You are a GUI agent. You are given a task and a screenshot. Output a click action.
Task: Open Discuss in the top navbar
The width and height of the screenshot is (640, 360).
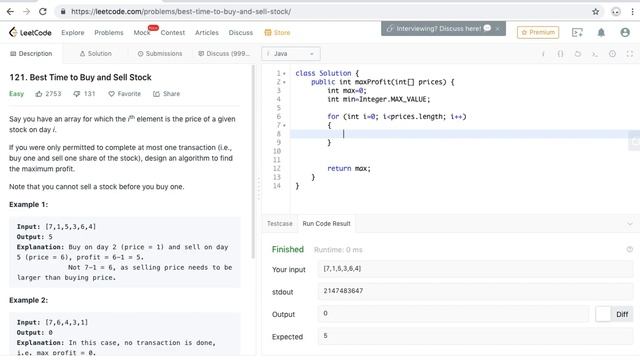tap(241, 33)
